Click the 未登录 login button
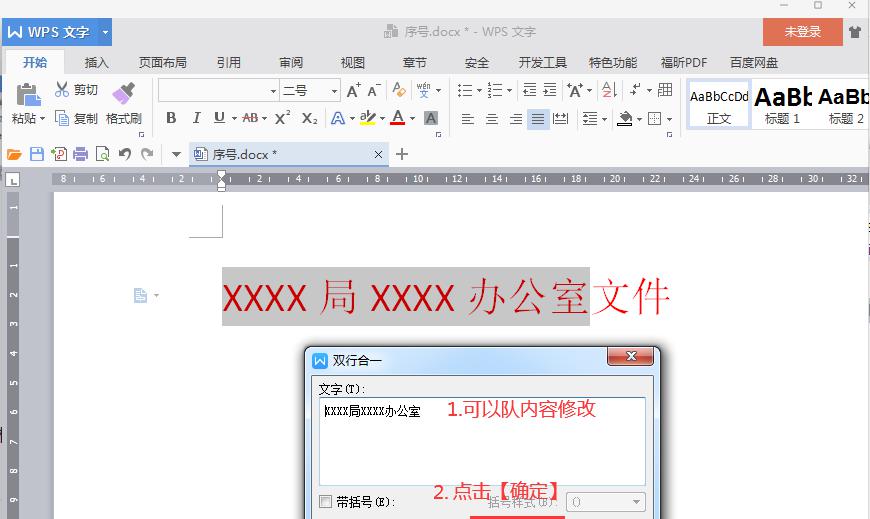The height and width of the screenshot is (519, 870). coord(802,32)
